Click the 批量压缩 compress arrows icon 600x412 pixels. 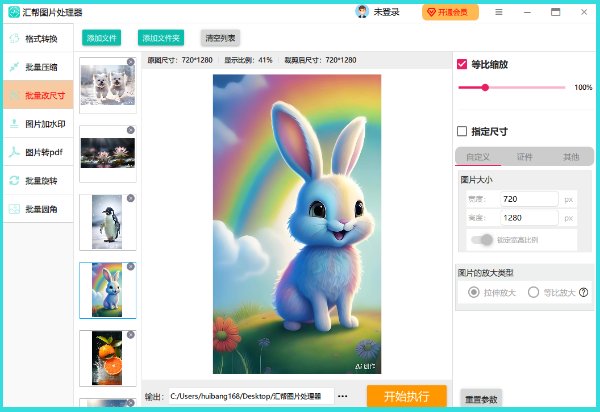pos(14,67)
